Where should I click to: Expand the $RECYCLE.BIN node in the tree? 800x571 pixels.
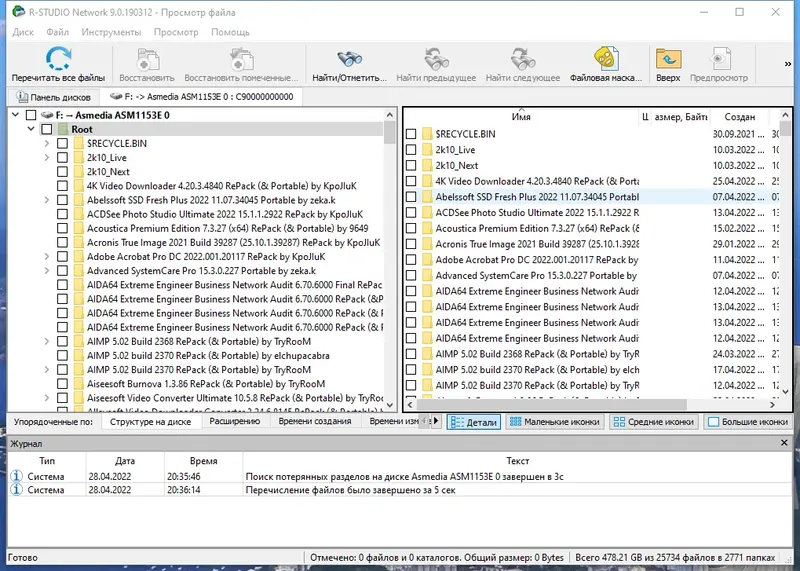(x=47, y=143)
